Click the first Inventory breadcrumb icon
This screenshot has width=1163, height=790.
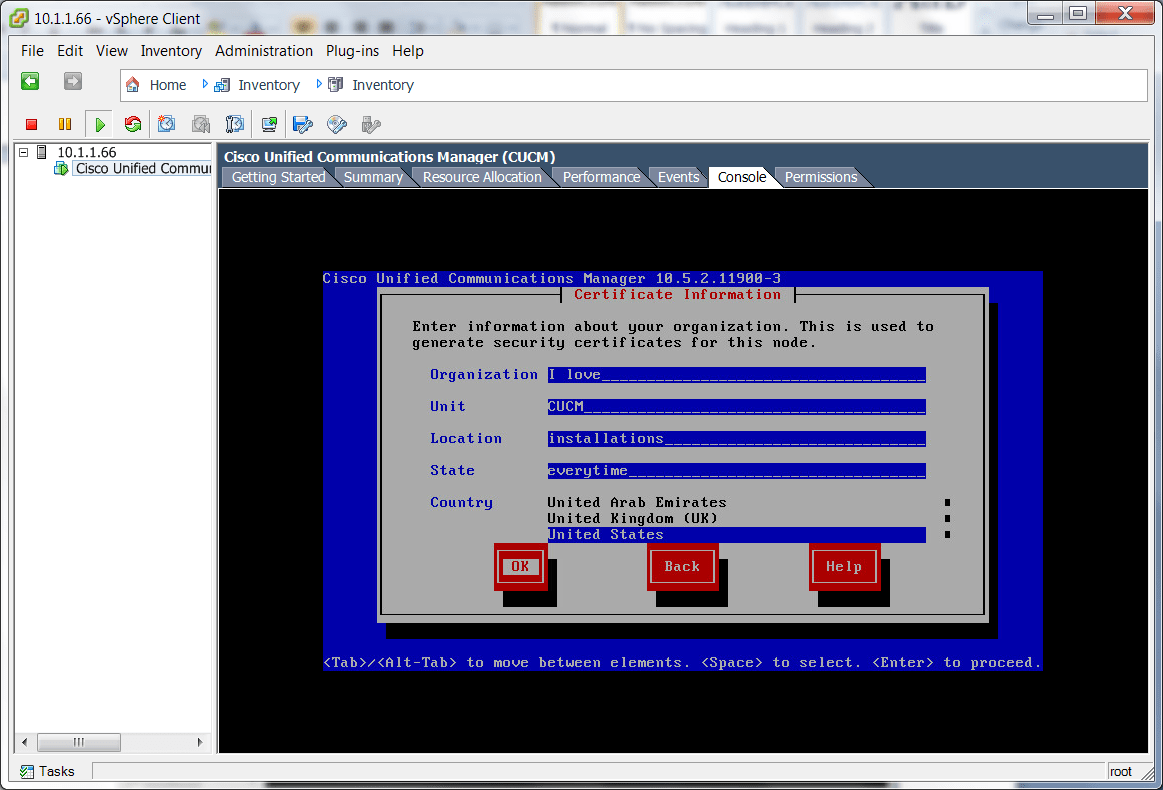(x=222, y=85)
